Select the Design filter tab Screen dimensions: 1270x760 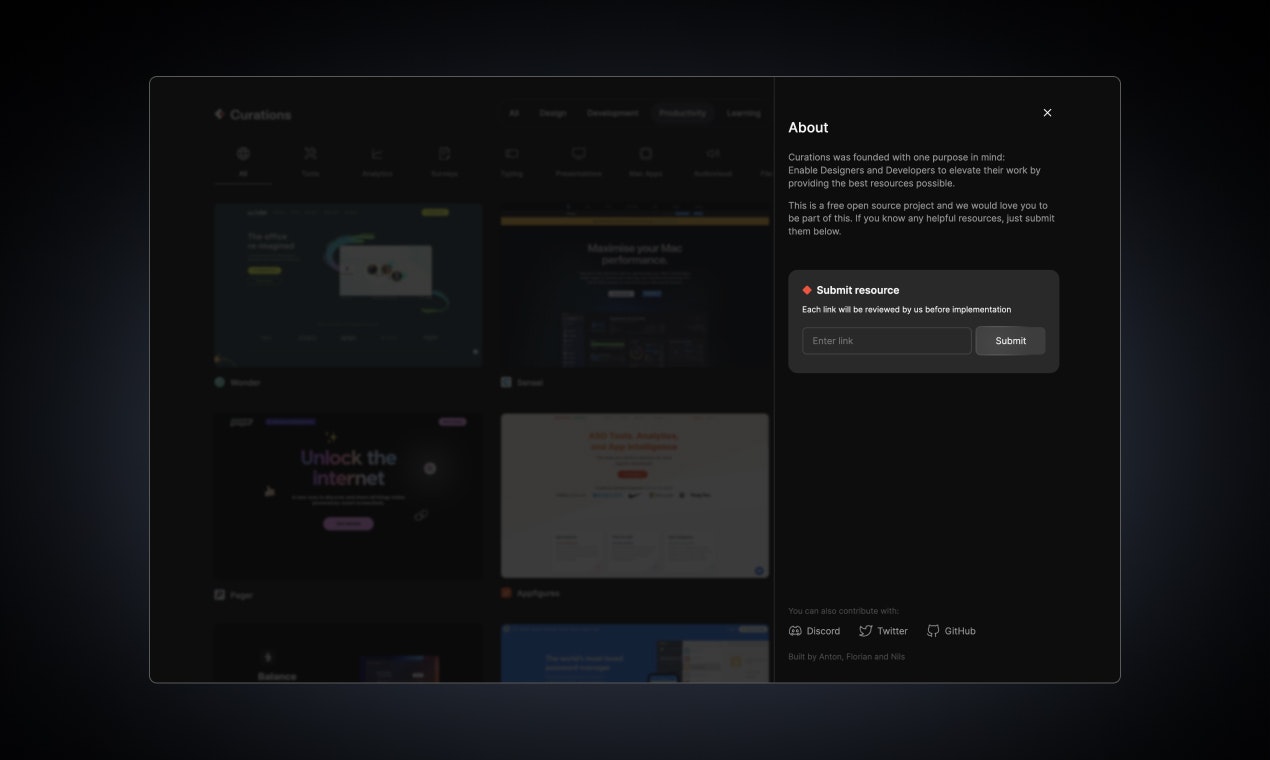point(553,113)
